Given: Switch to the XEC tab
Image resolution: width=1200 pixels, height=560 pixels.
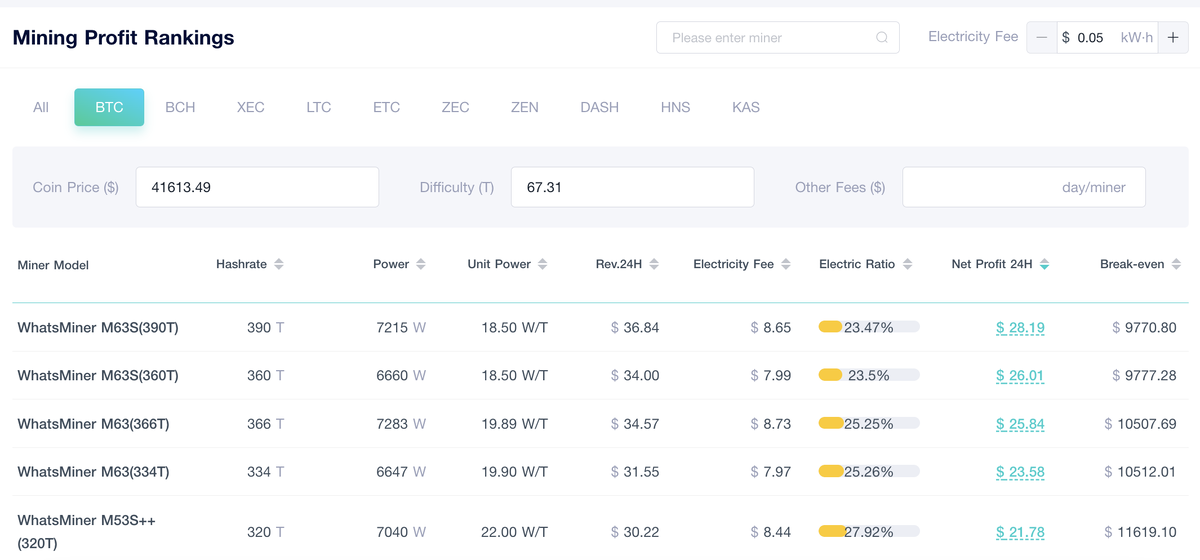Looking at the screenshot, I should (x=251, y=107).
